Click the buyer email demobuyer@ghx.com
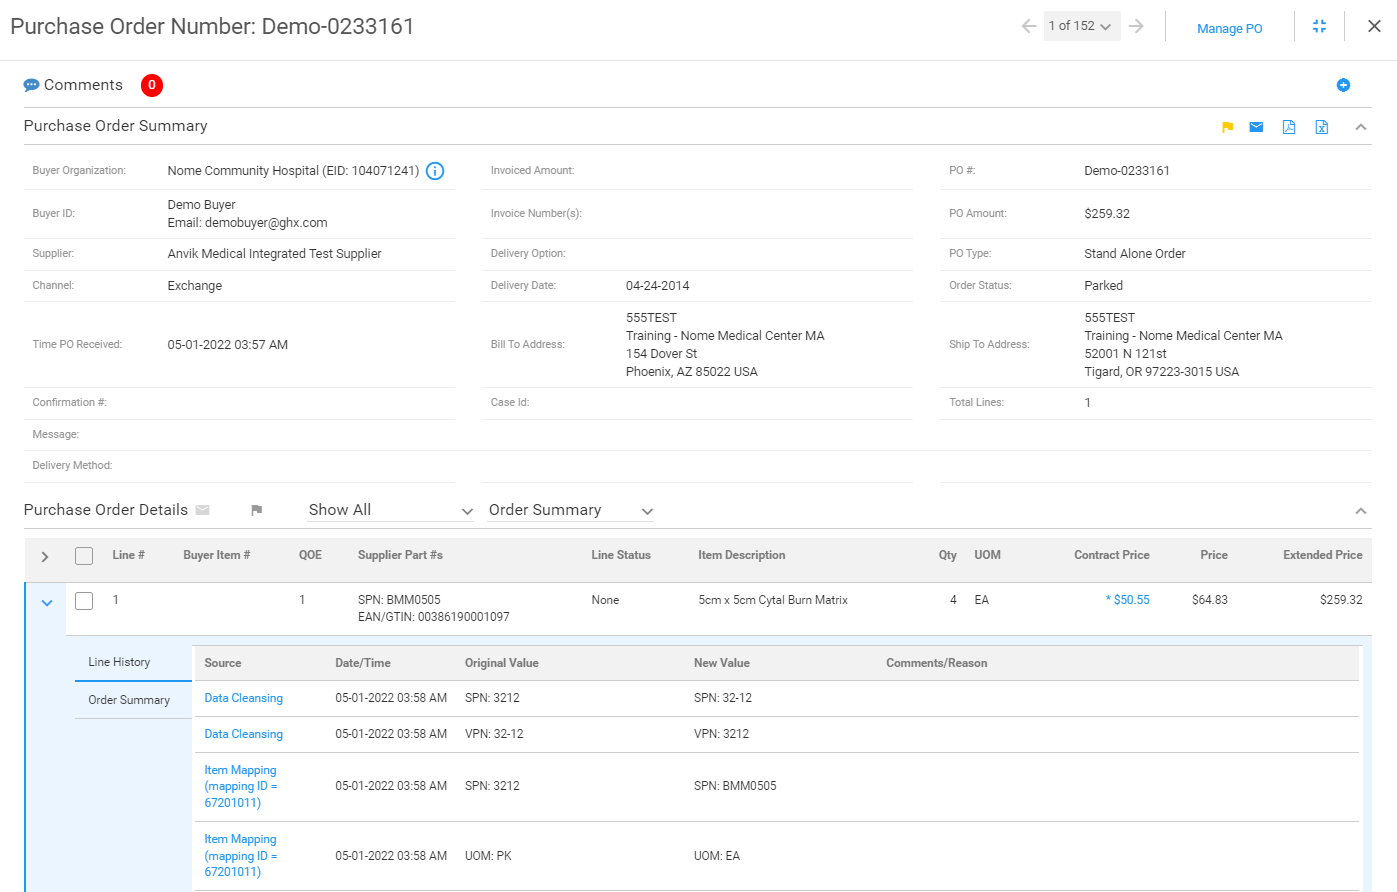Image resolution: width=1397 pixels, height=892 pixels. pos(266,223)
